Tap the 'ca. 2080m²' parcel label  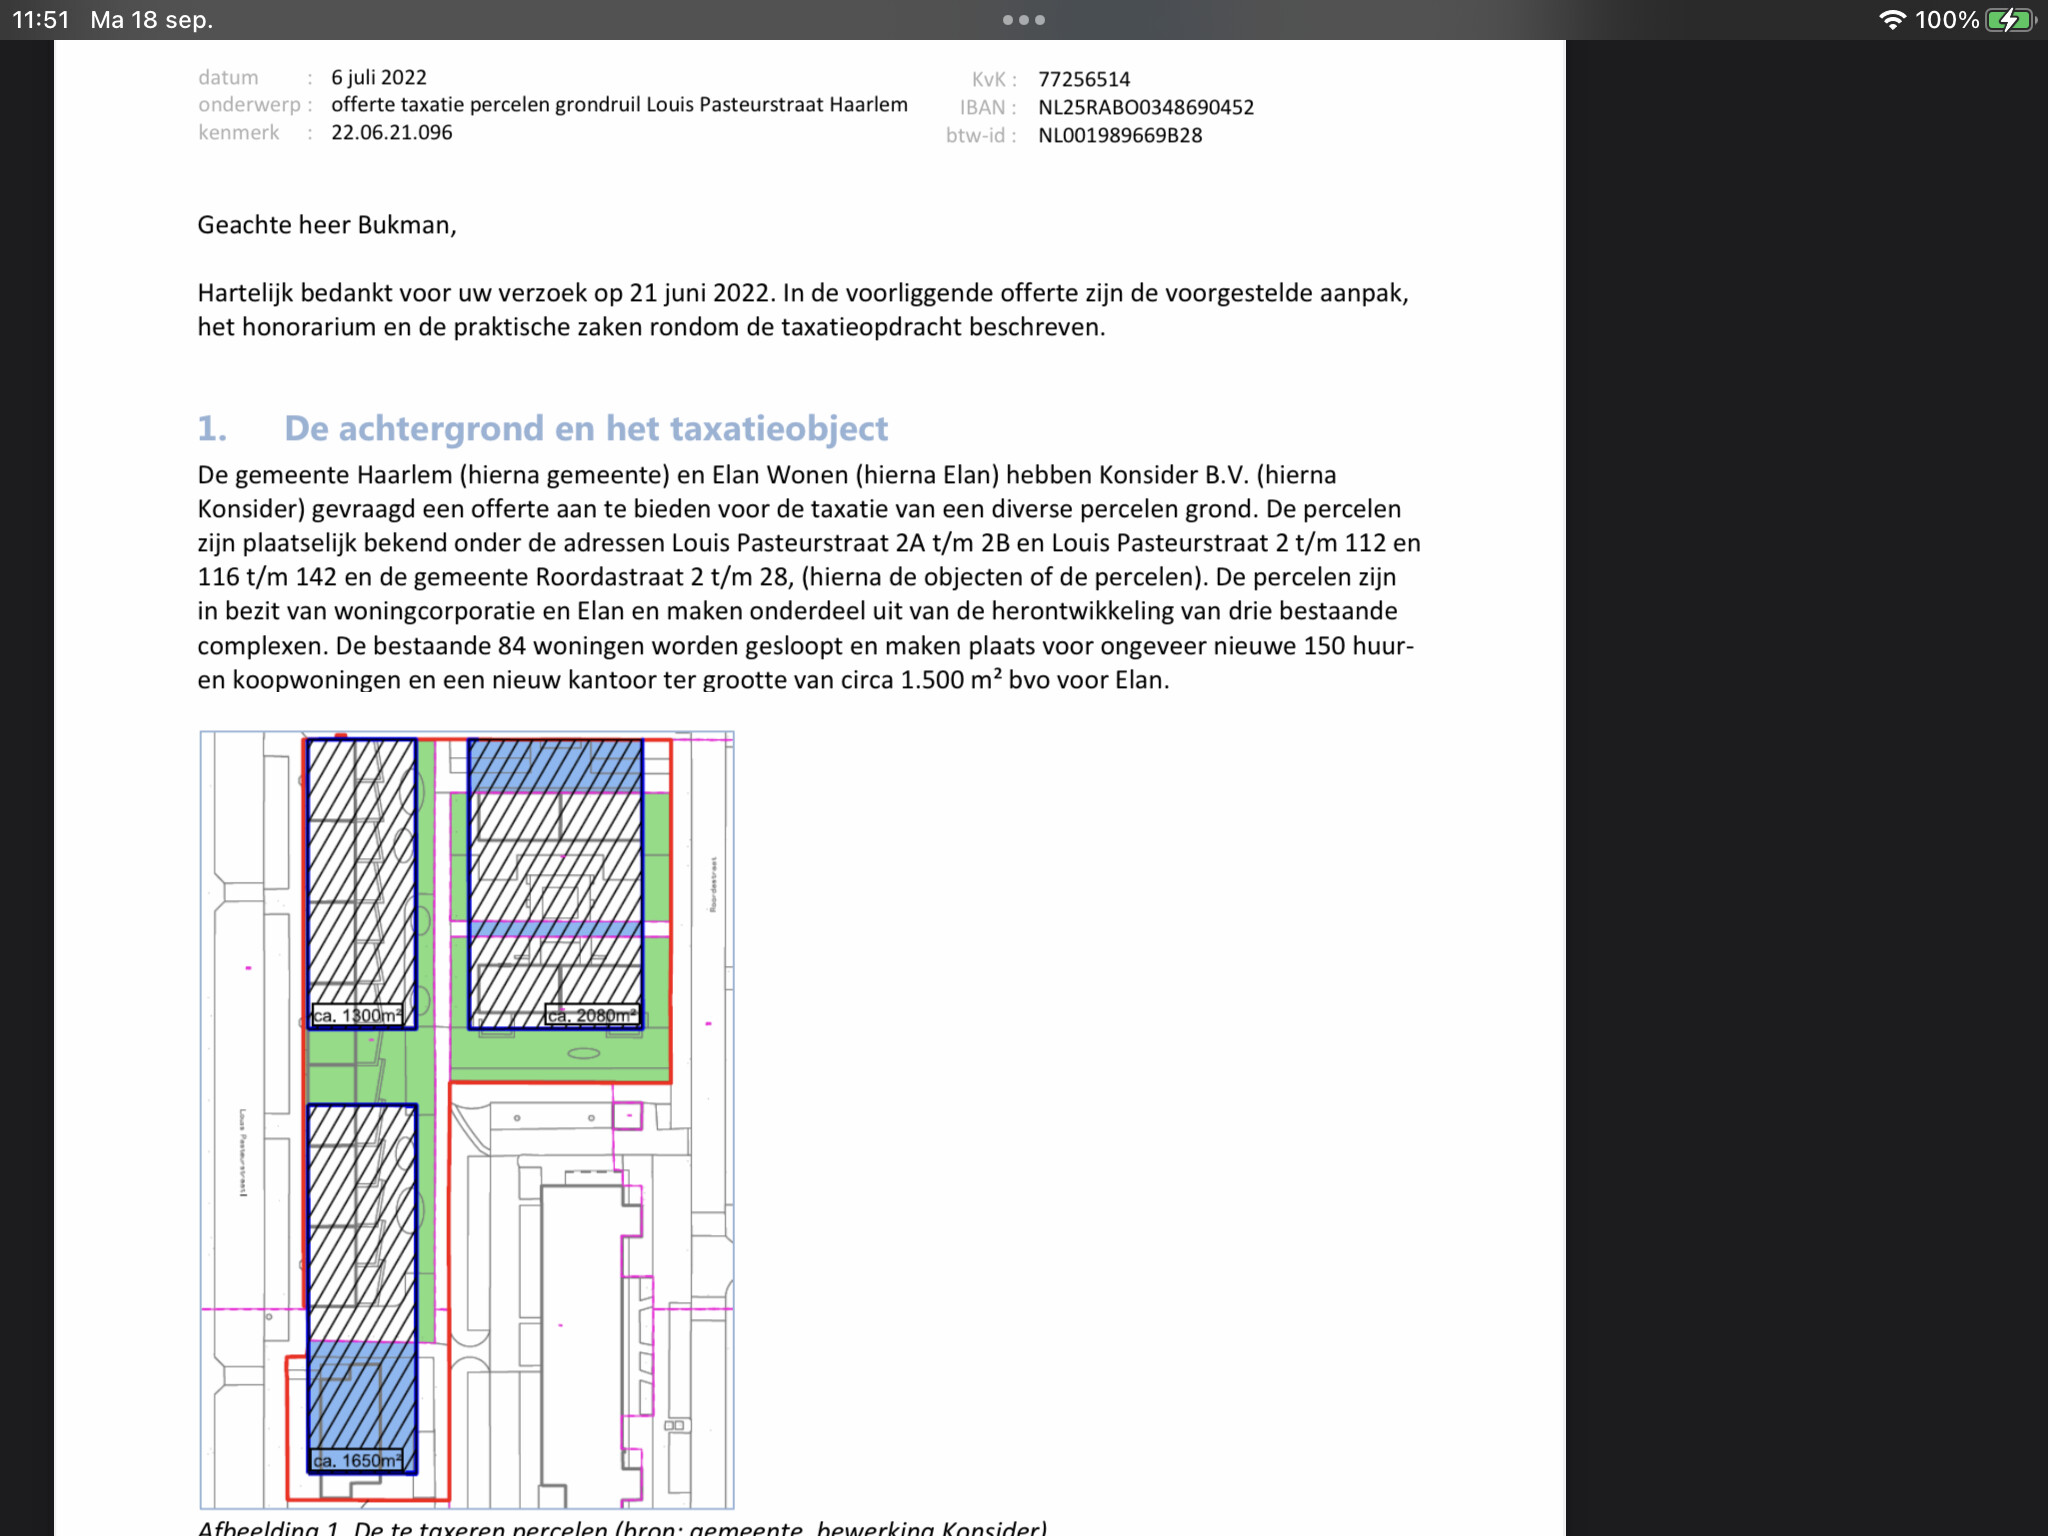coord(592,1016)
